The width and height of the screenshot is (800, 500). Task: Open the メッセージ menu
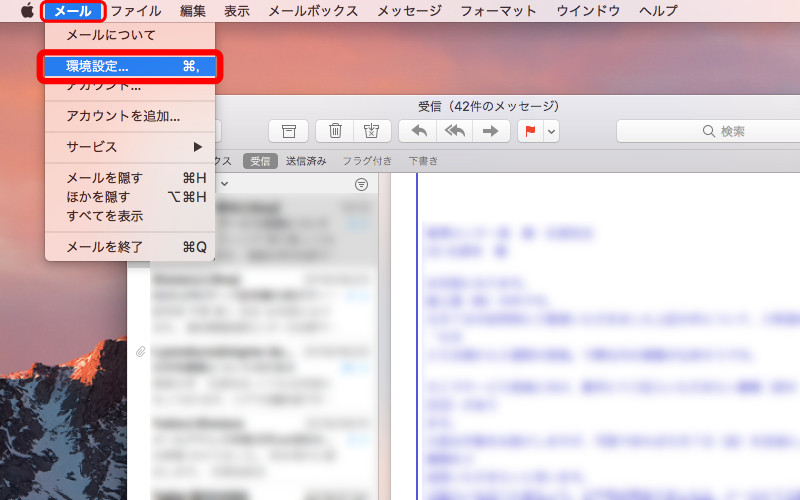[410, 11]
